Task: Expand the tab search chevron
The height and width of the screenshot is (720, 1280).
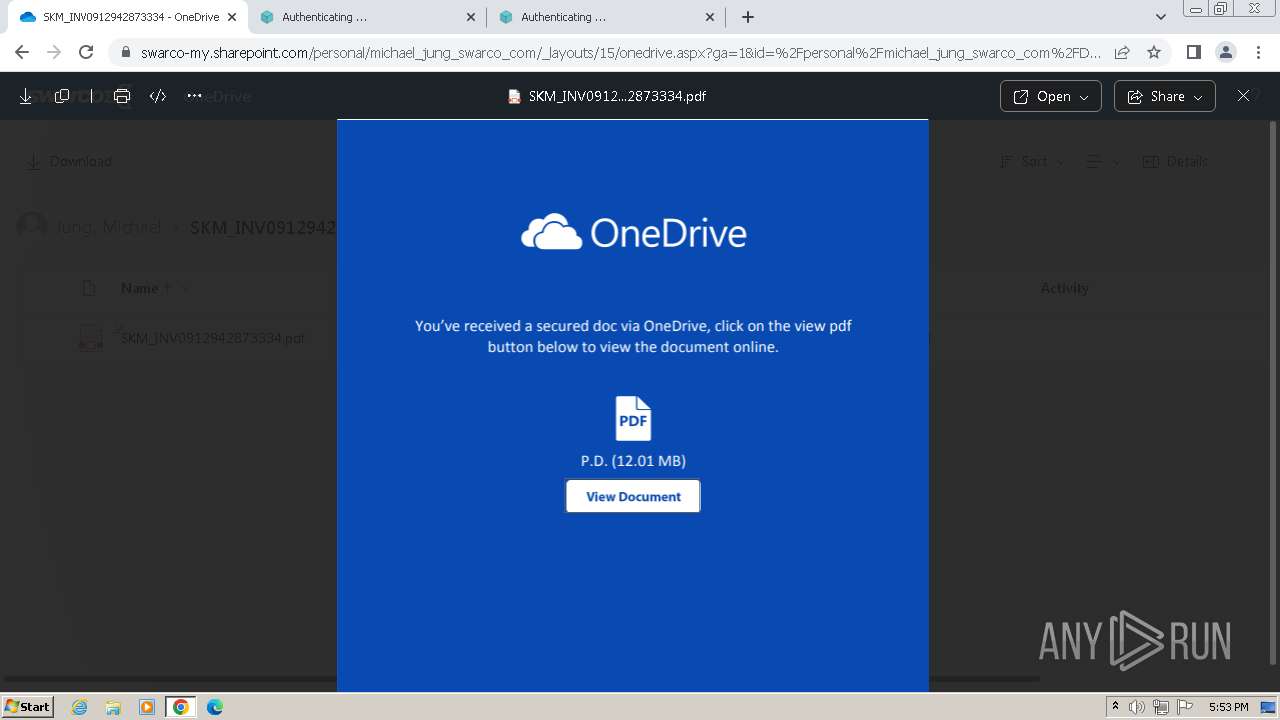Action: pyautogui.click(x=1160, y=17)
